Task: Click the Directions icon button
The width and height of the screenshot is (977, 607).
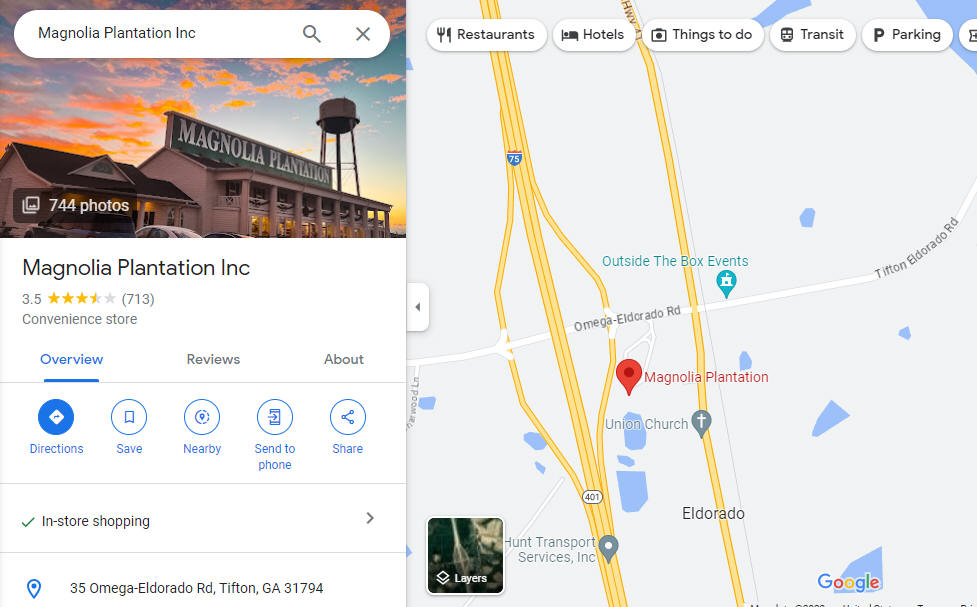Action: pyautogui.click(x=56, y=417)
